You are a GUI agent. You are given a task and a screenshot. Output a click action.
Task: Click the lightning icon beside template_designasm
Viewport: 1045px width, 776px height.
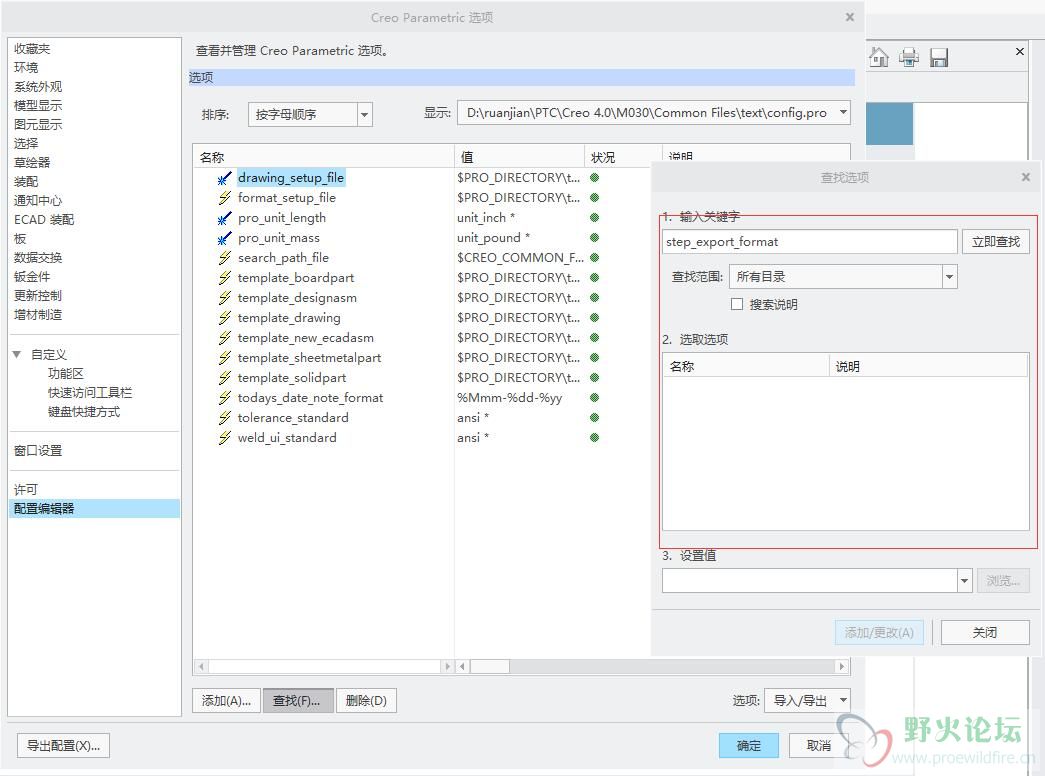pos(225,298)
